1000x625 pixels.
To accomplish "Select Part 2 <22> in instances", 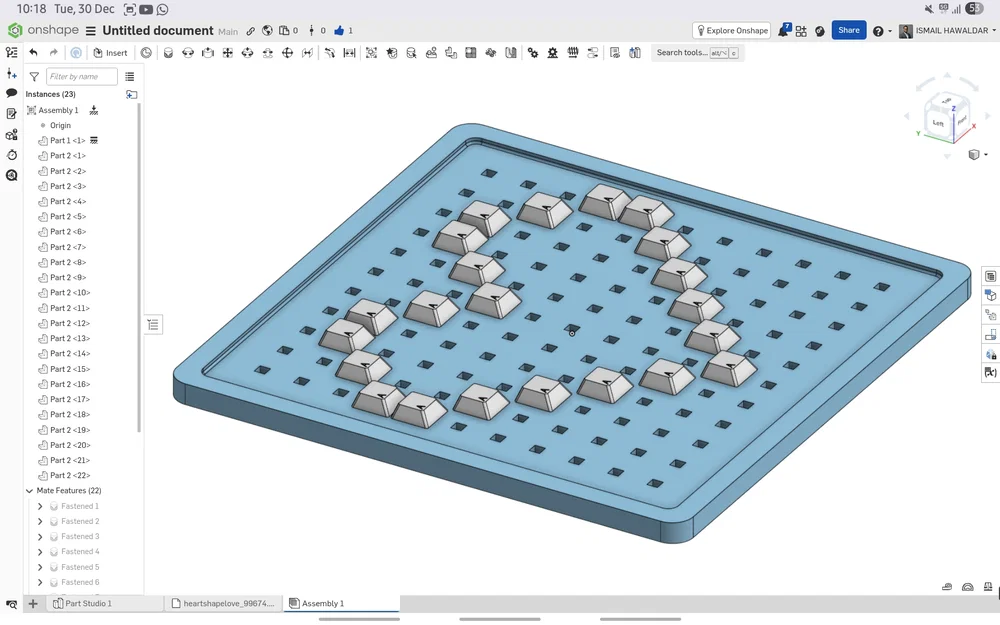I will click(70, 475).
